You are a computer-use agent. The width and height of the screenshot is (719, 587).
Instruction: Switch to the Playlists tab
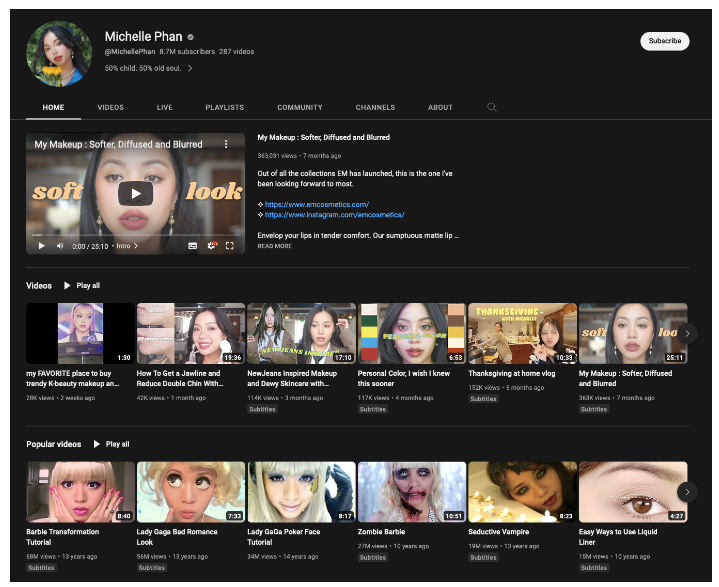[x=224, y=107]
